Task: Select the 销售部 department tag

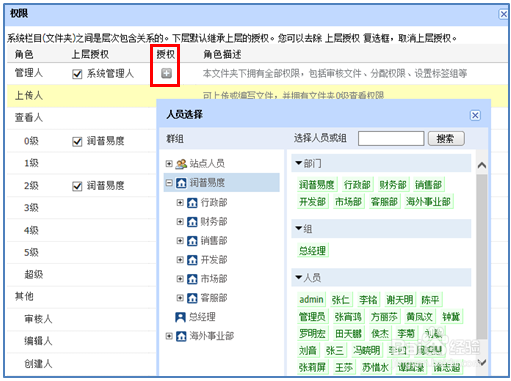Action: coord(428,185)
